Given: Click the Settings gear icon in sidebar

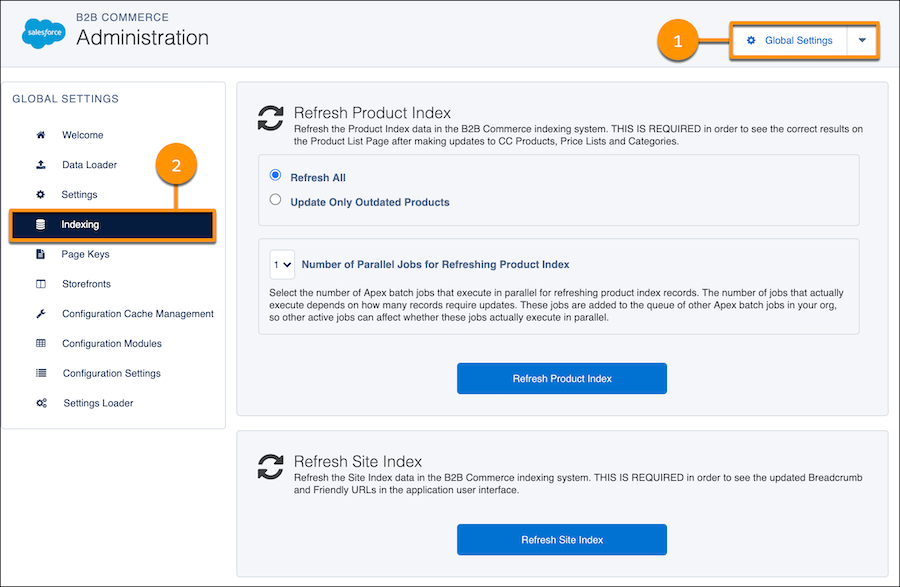Looking at the screenshot, I should 40,195.
